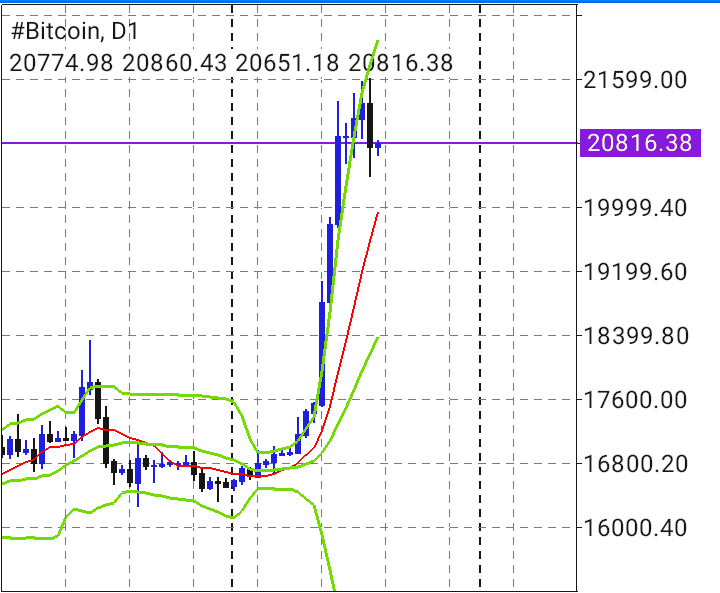Click the 18399.80 price axis label
Image resolution: width=720 pixels, height=593 pixels.
click(x=635, y=336)
